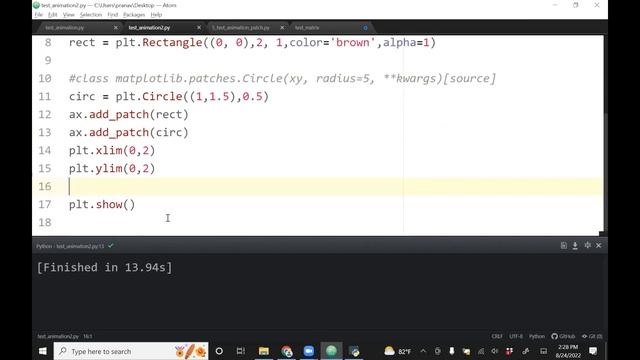Open the Help menu
The height and width of the screenshot is (360, 640).
tap(156, 15)
